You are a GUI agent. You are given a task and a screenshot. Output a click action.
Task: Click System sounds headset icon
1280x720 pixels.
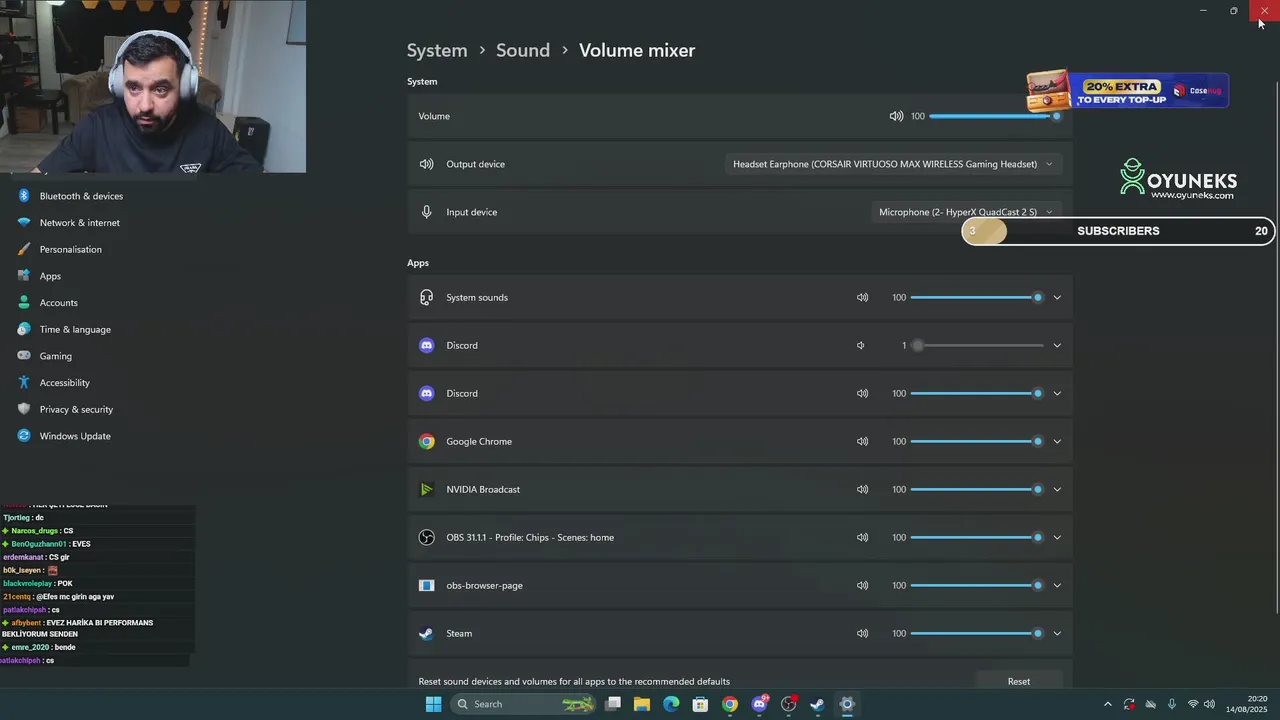point(427,297)
